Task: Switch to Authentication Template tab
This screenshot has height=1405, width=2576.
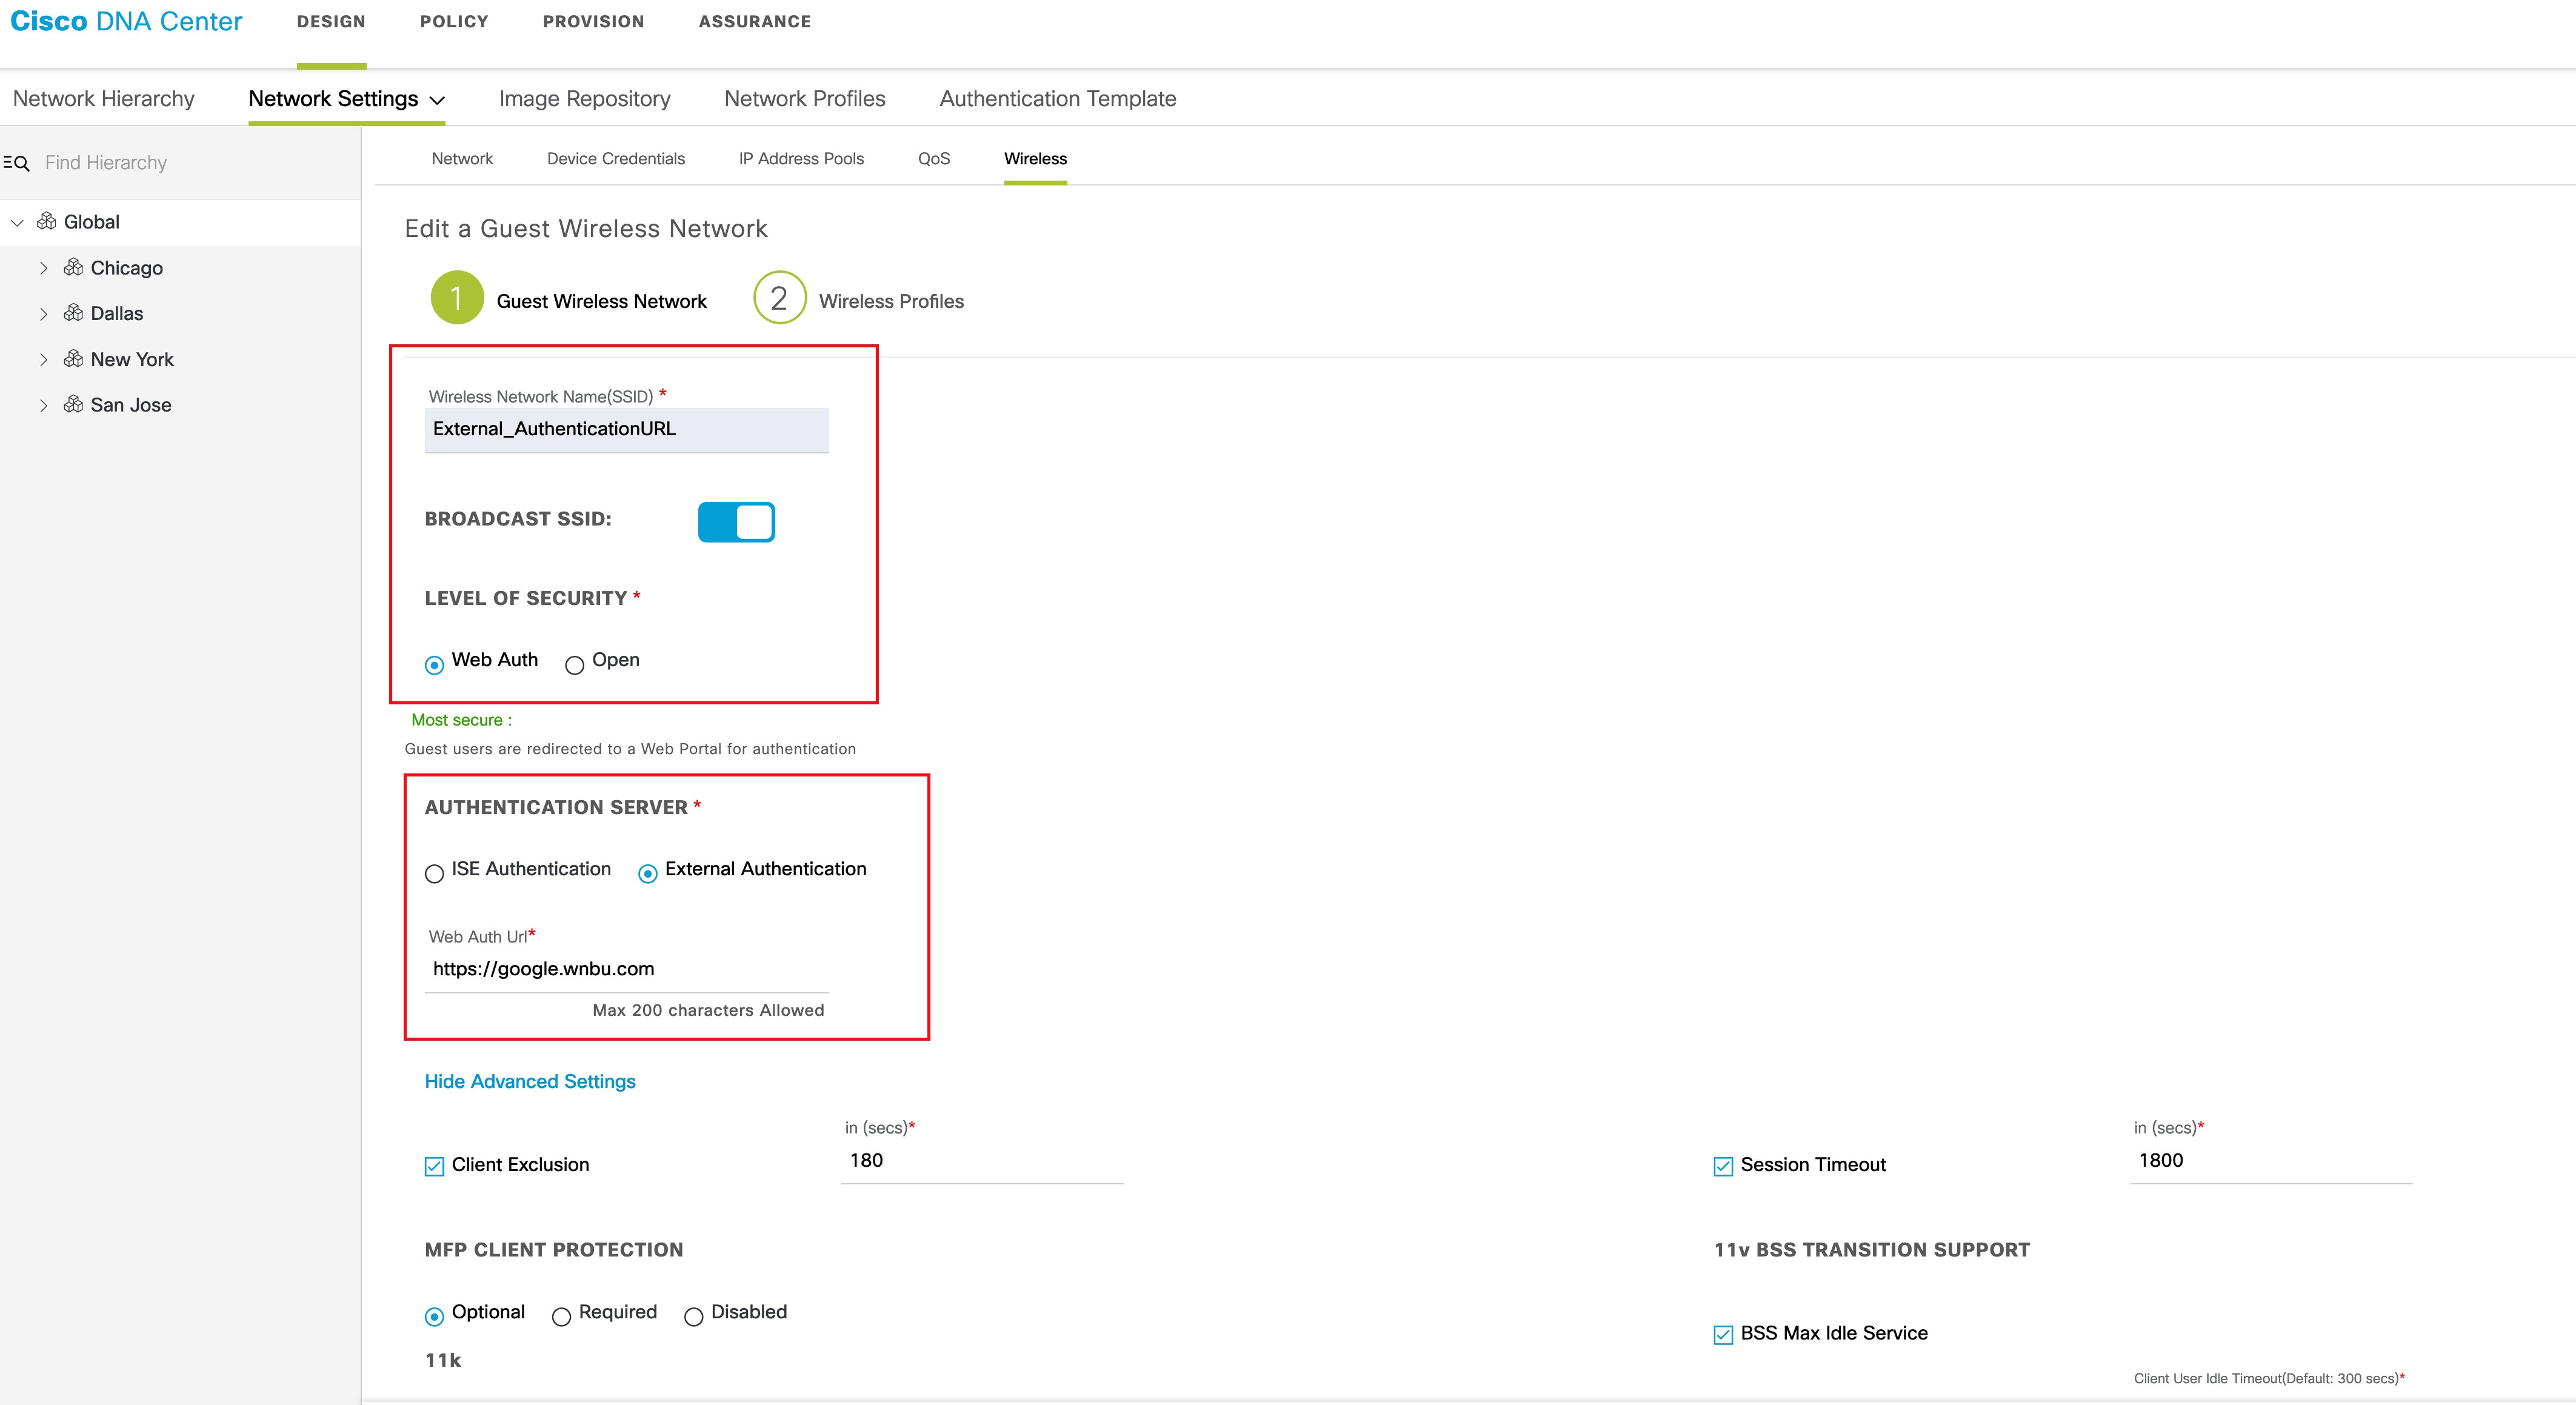Action: pyautogui.click(x=1058, y=98)
